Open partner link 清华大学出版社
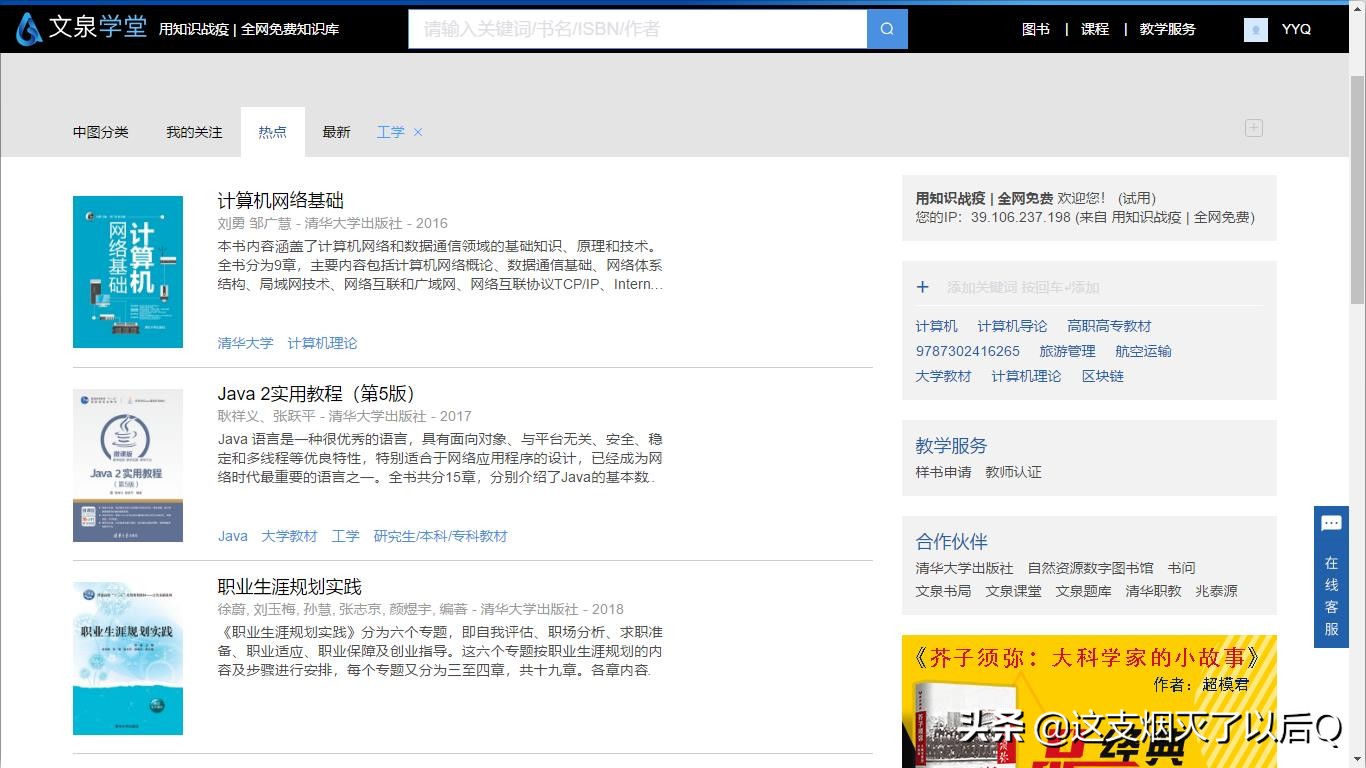This screenshot has height=768, width=1366. (x=962, y=567)
